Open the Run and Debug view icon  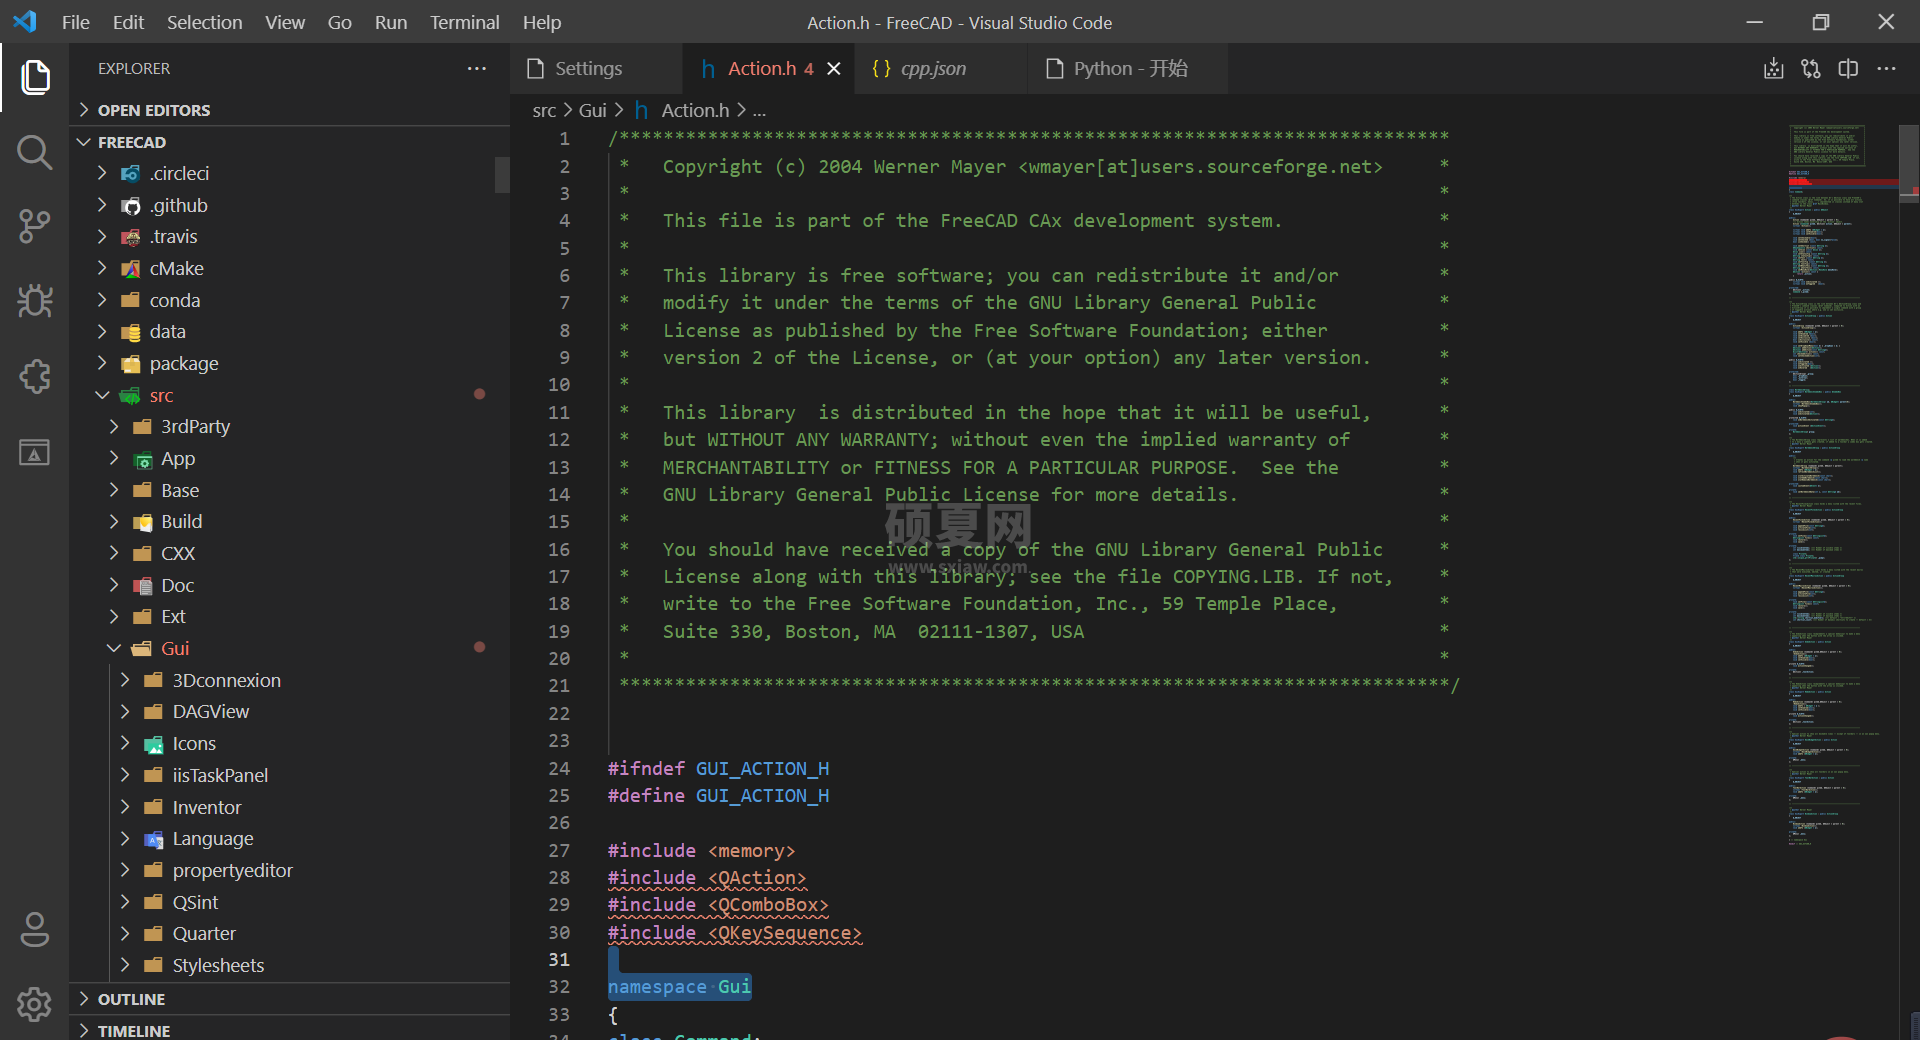pos(35,302)
